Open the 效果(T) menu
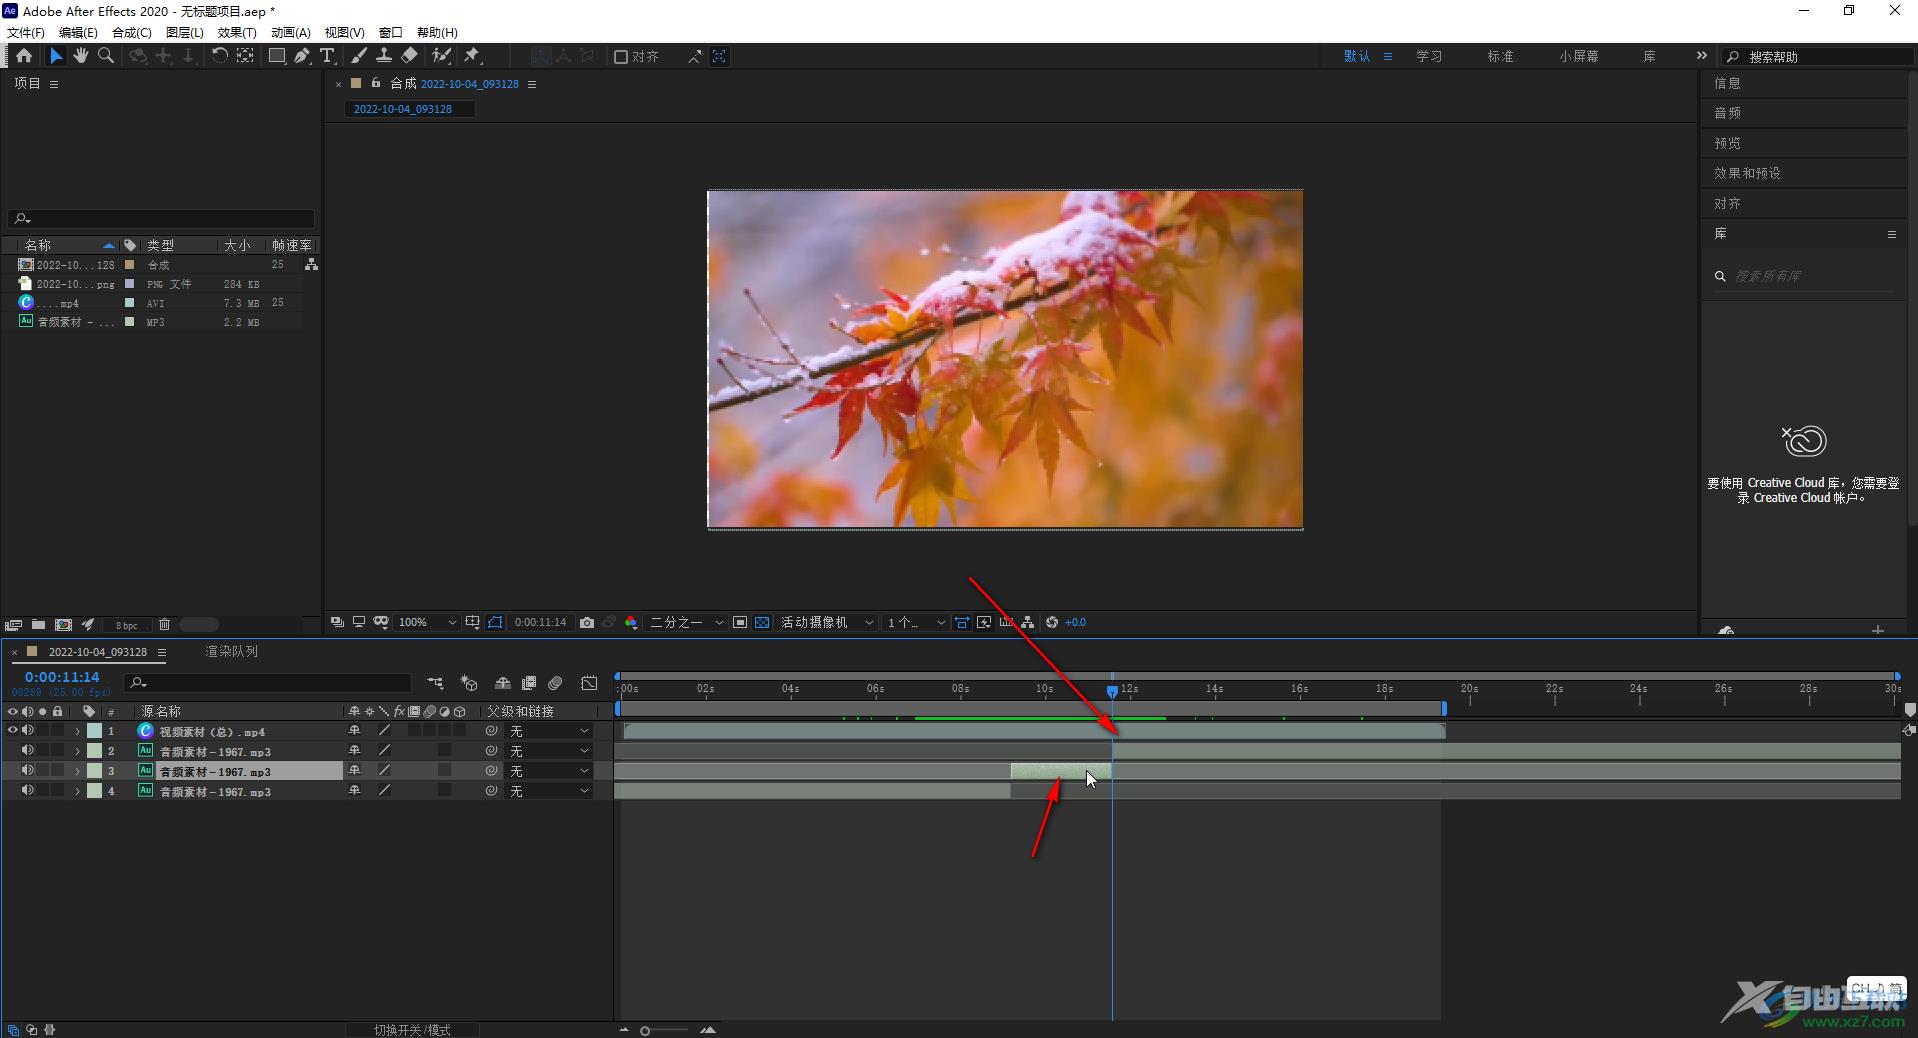The height and width of the screenshot is (1038, 1918). click(237, 33)
